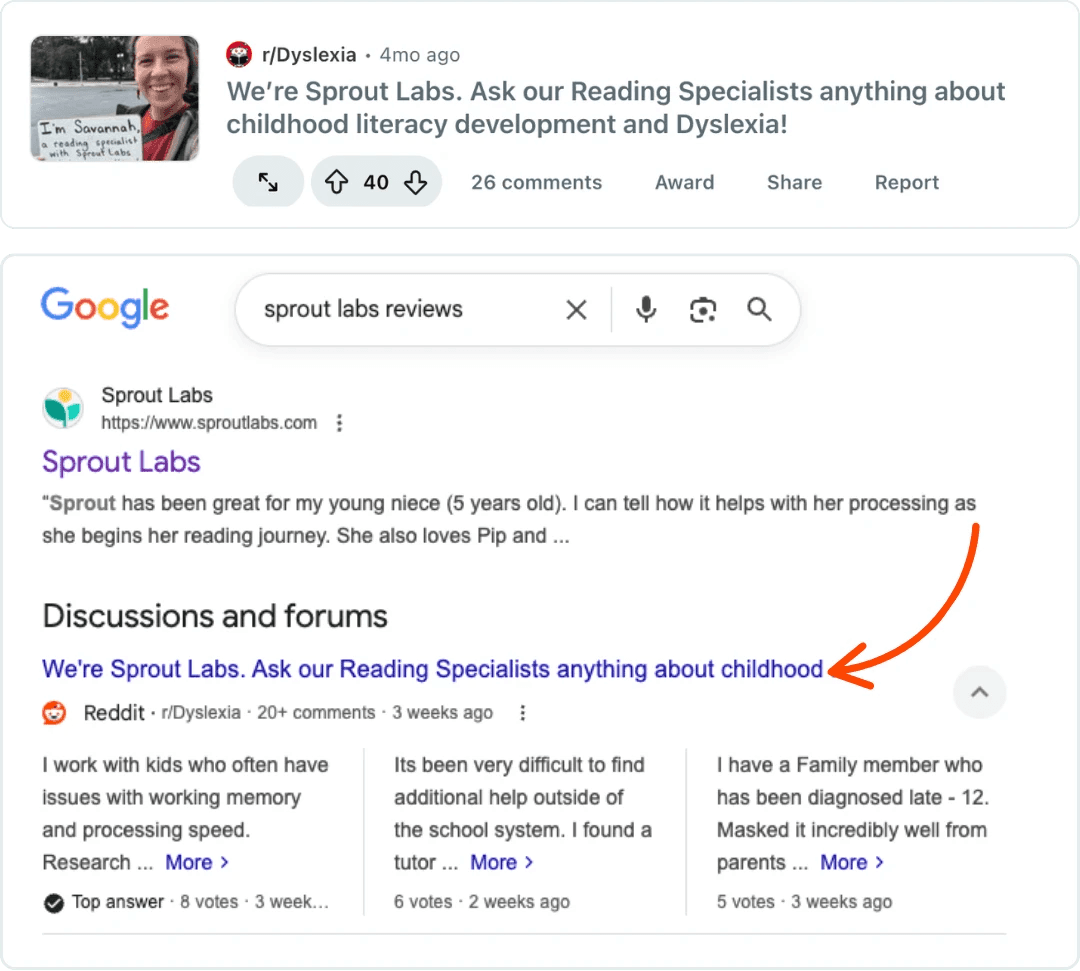
Task: View the 26 comments
Action: pos(537,182)
